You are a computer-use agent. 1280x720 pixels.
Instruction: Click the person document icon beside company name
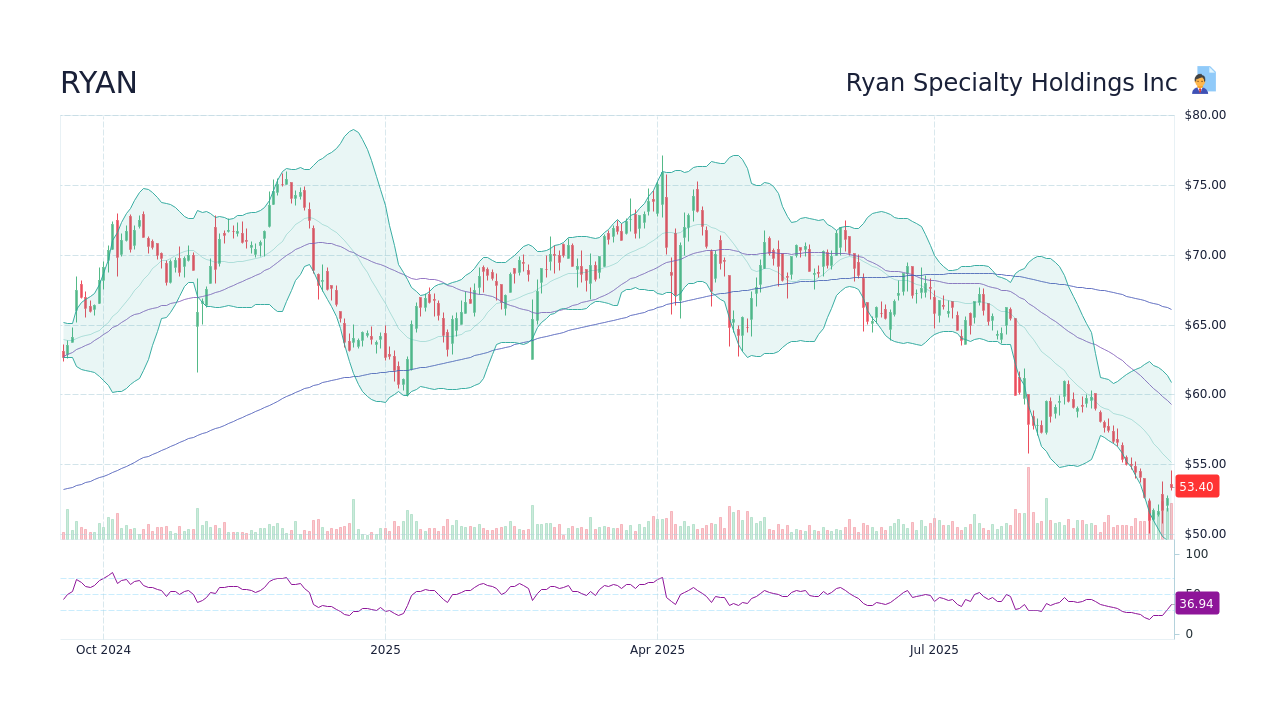coord(1204,80)
